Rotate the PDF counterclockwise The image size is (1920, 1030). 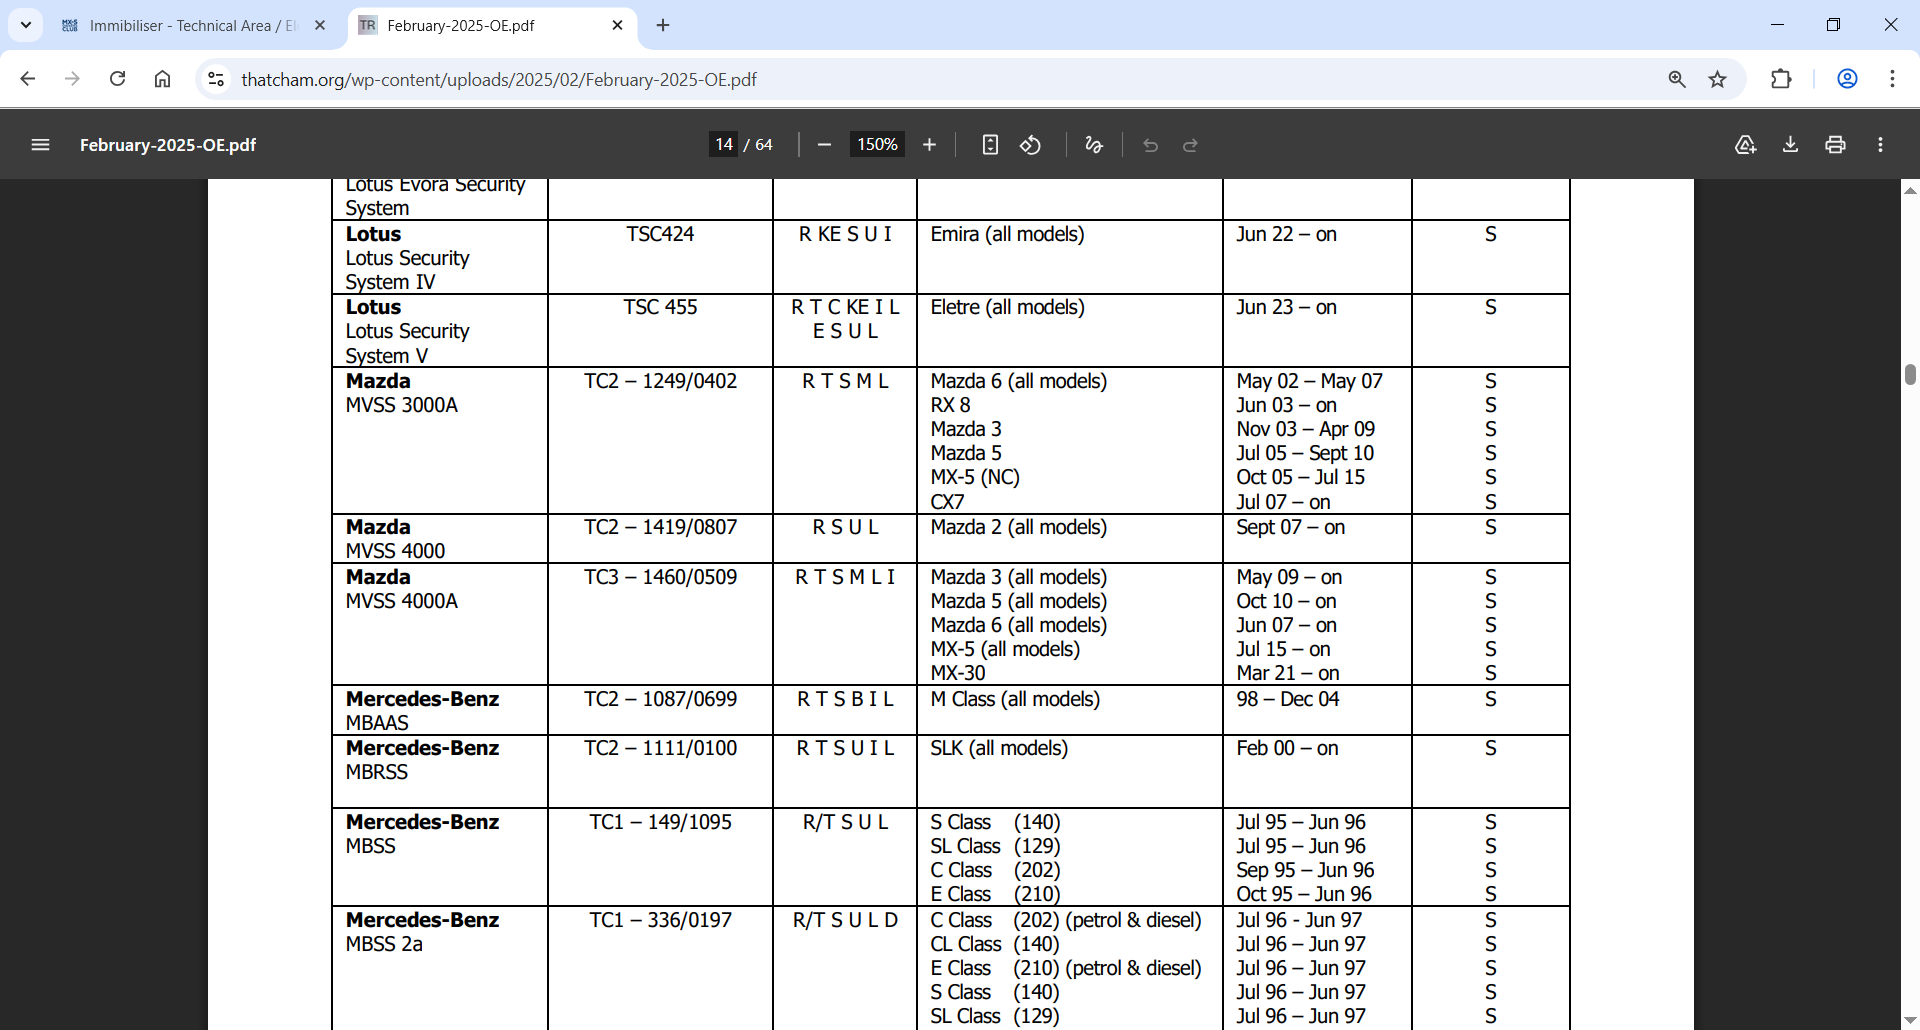[1030, 145]
